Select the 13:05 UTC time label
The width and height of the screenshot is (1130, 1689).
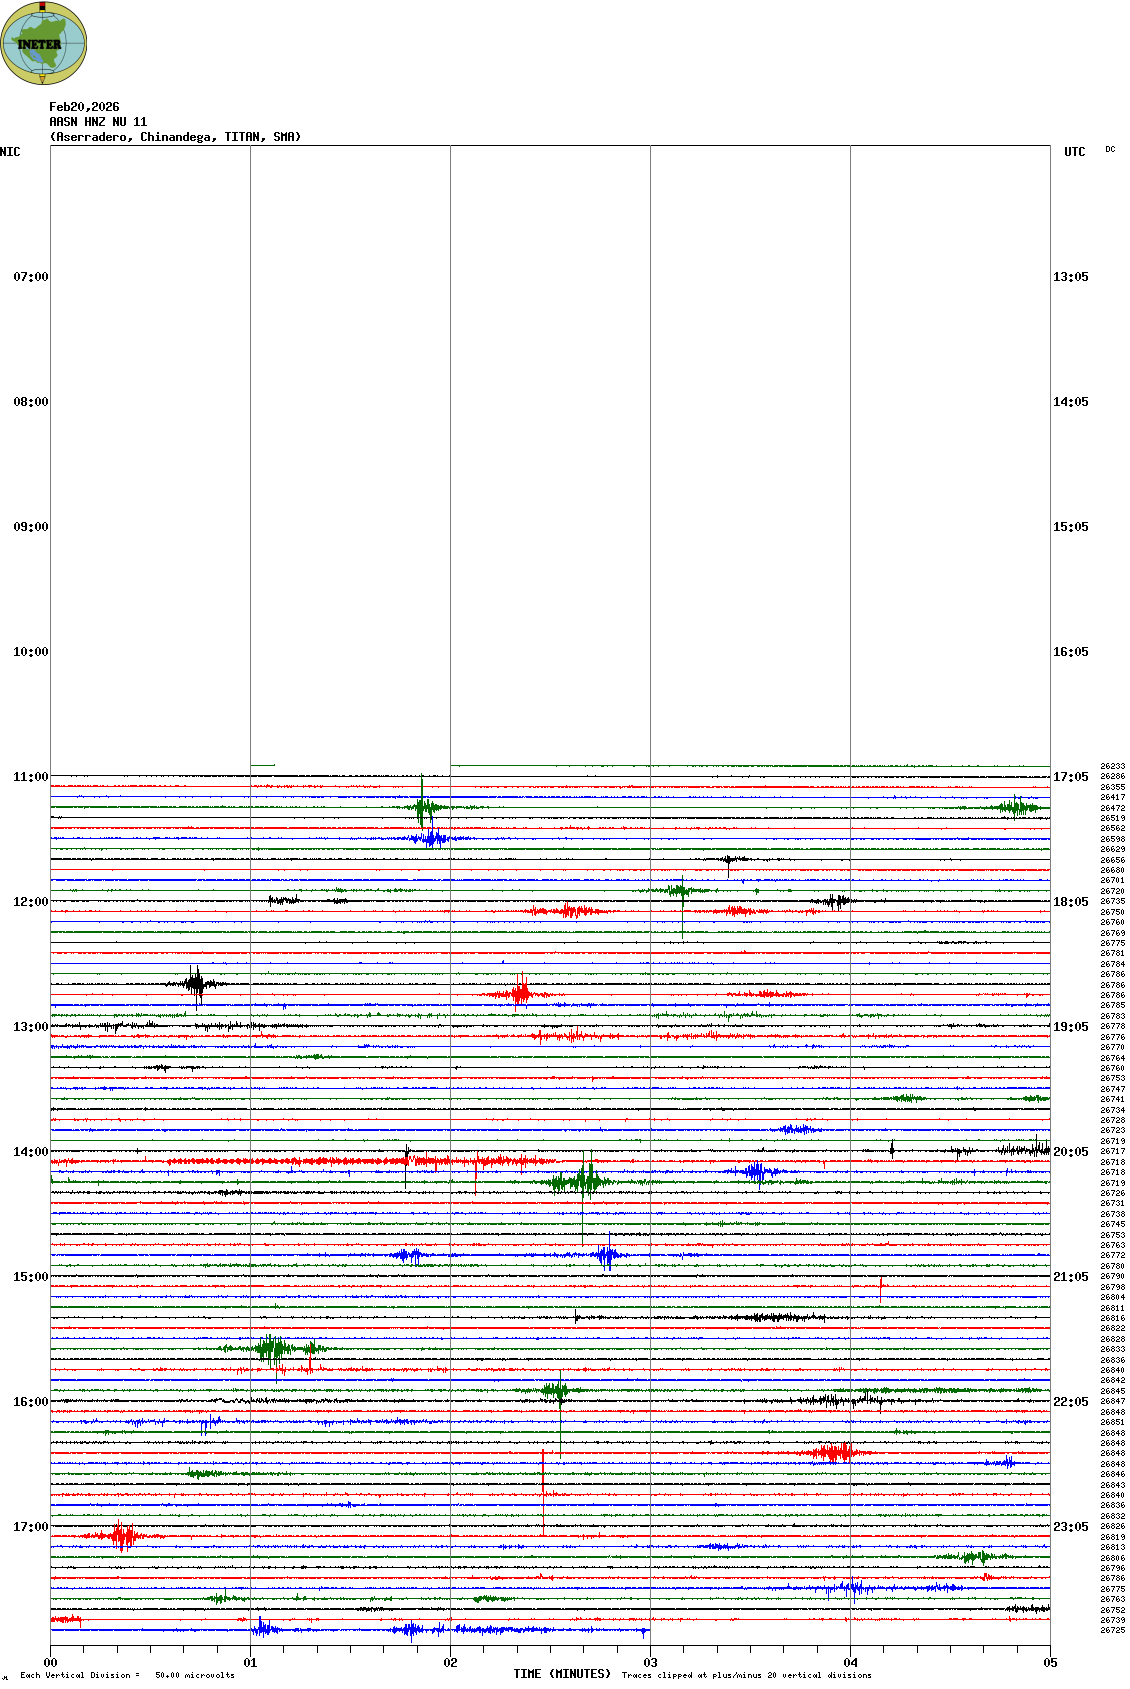pyautogui.click(x=1070, y=277)
